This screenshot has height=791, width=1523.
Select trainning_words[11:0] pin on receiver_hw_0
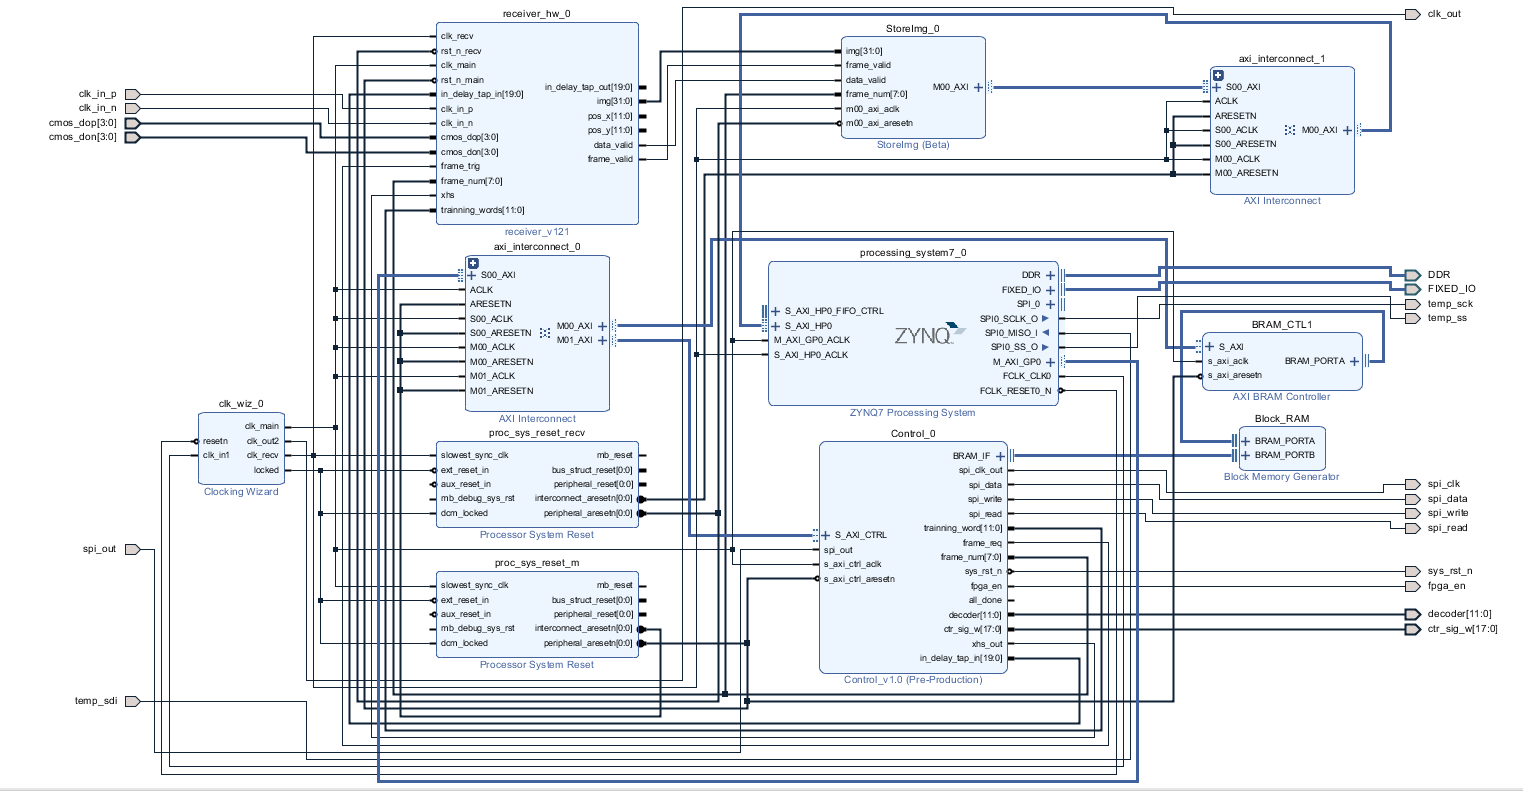(x=482, y=210)
